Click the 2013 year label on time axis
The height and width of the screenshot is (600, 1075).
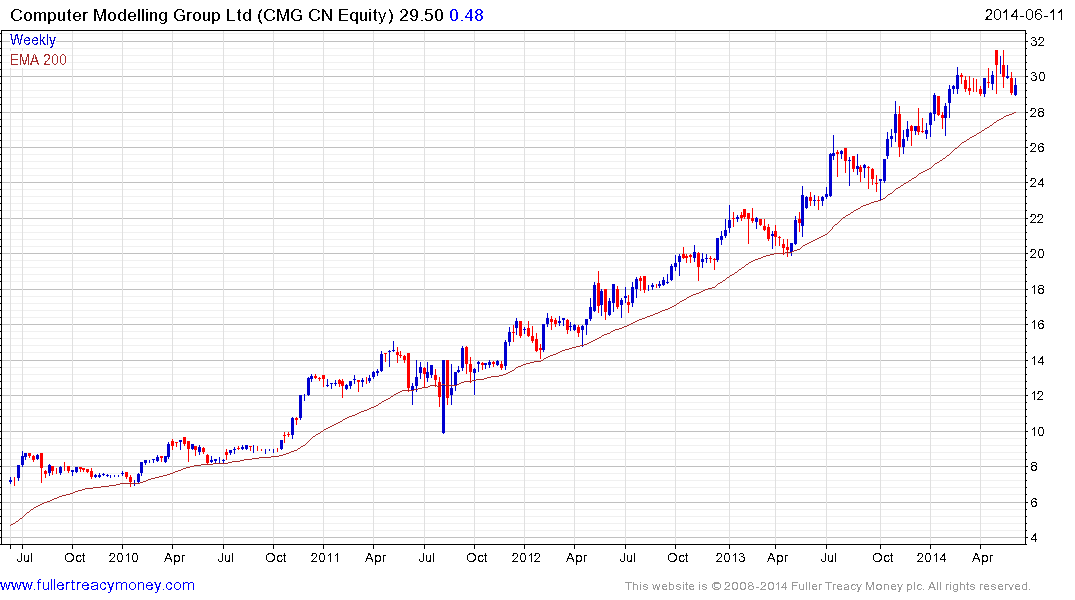pyautogui.click(x=730, y=557)
